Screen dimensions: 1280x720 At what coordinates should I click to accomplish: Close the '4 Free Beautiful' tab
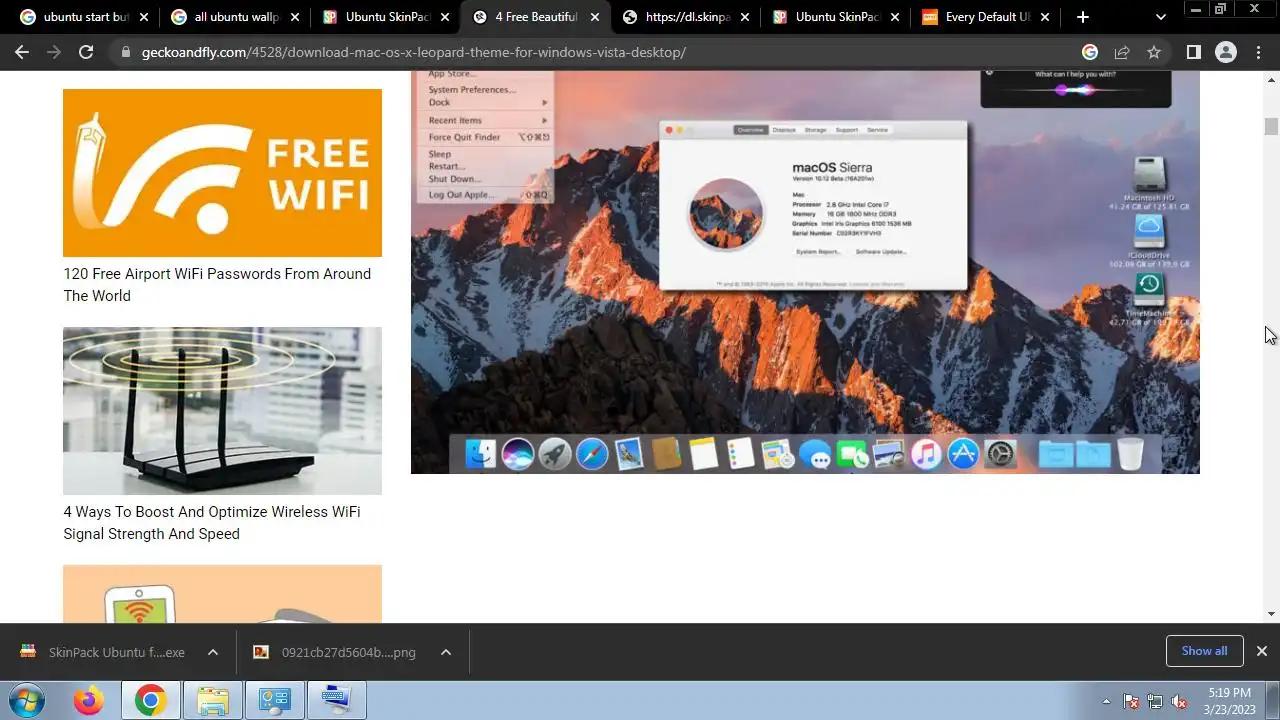coord(595,17)
